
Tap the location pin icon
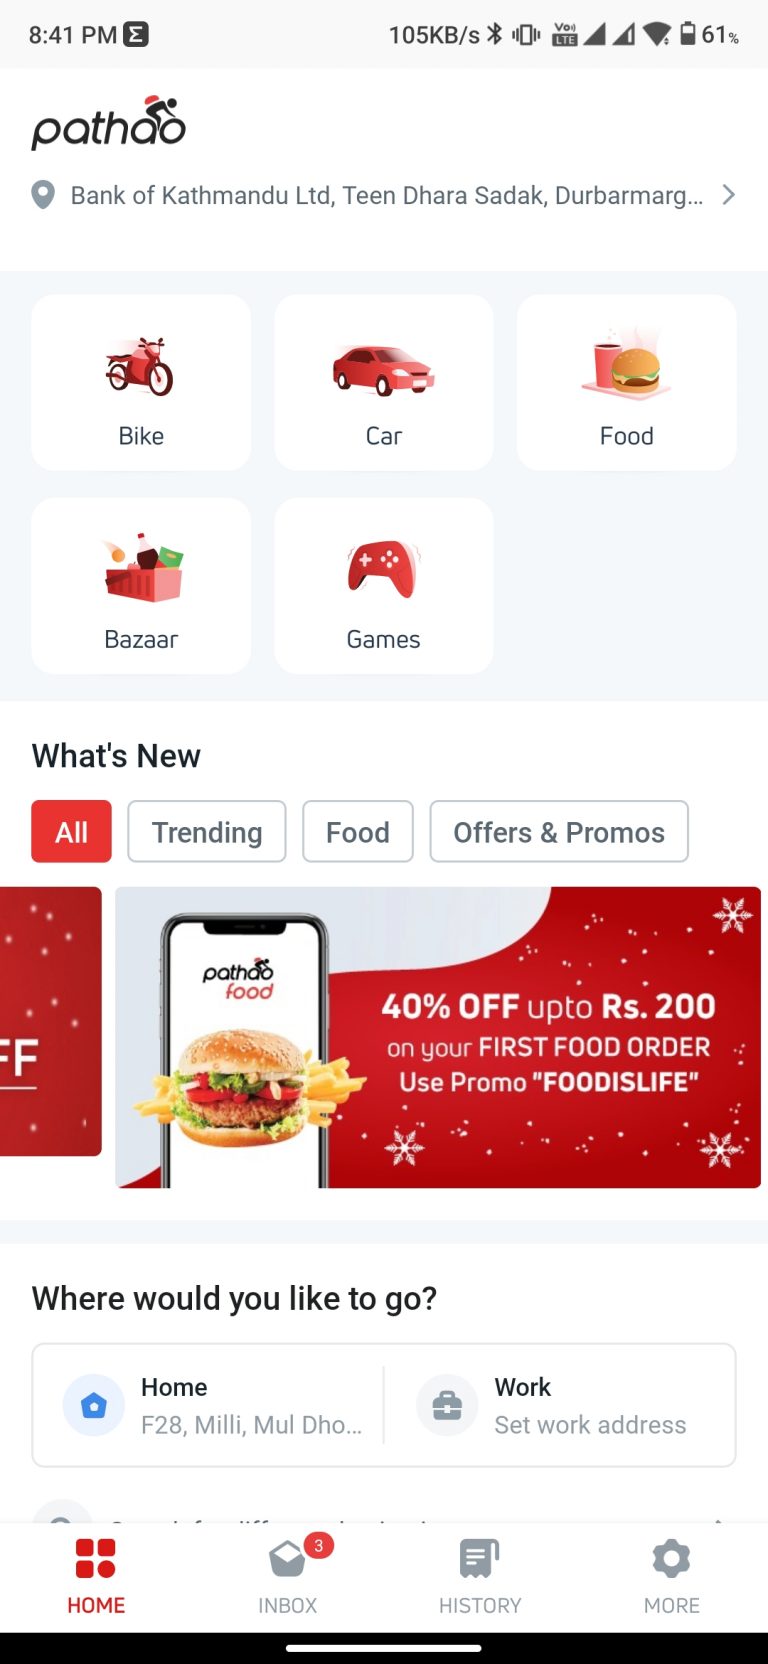click(43, 195)
